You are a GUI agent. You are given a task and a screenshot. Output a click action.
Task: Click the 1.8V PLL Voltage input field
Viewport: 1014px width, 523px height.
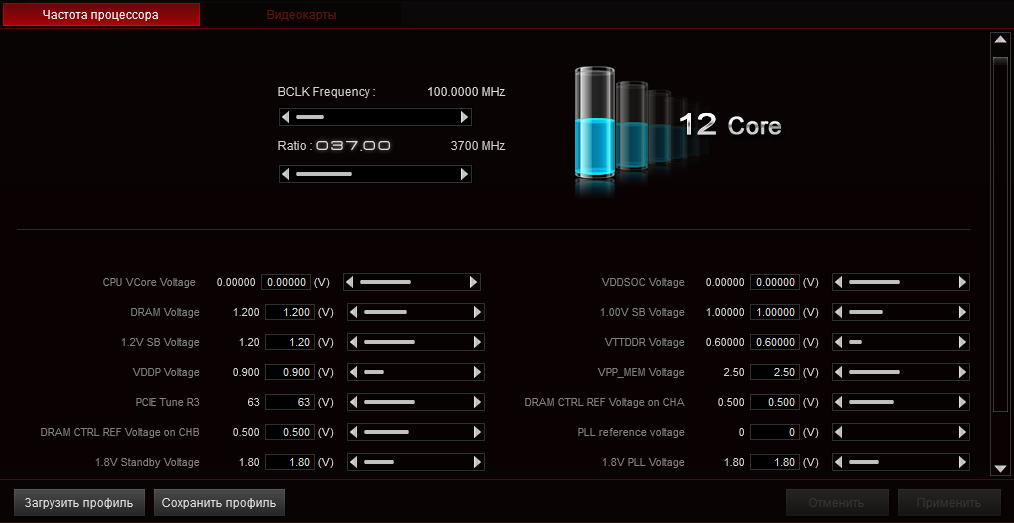775,462
